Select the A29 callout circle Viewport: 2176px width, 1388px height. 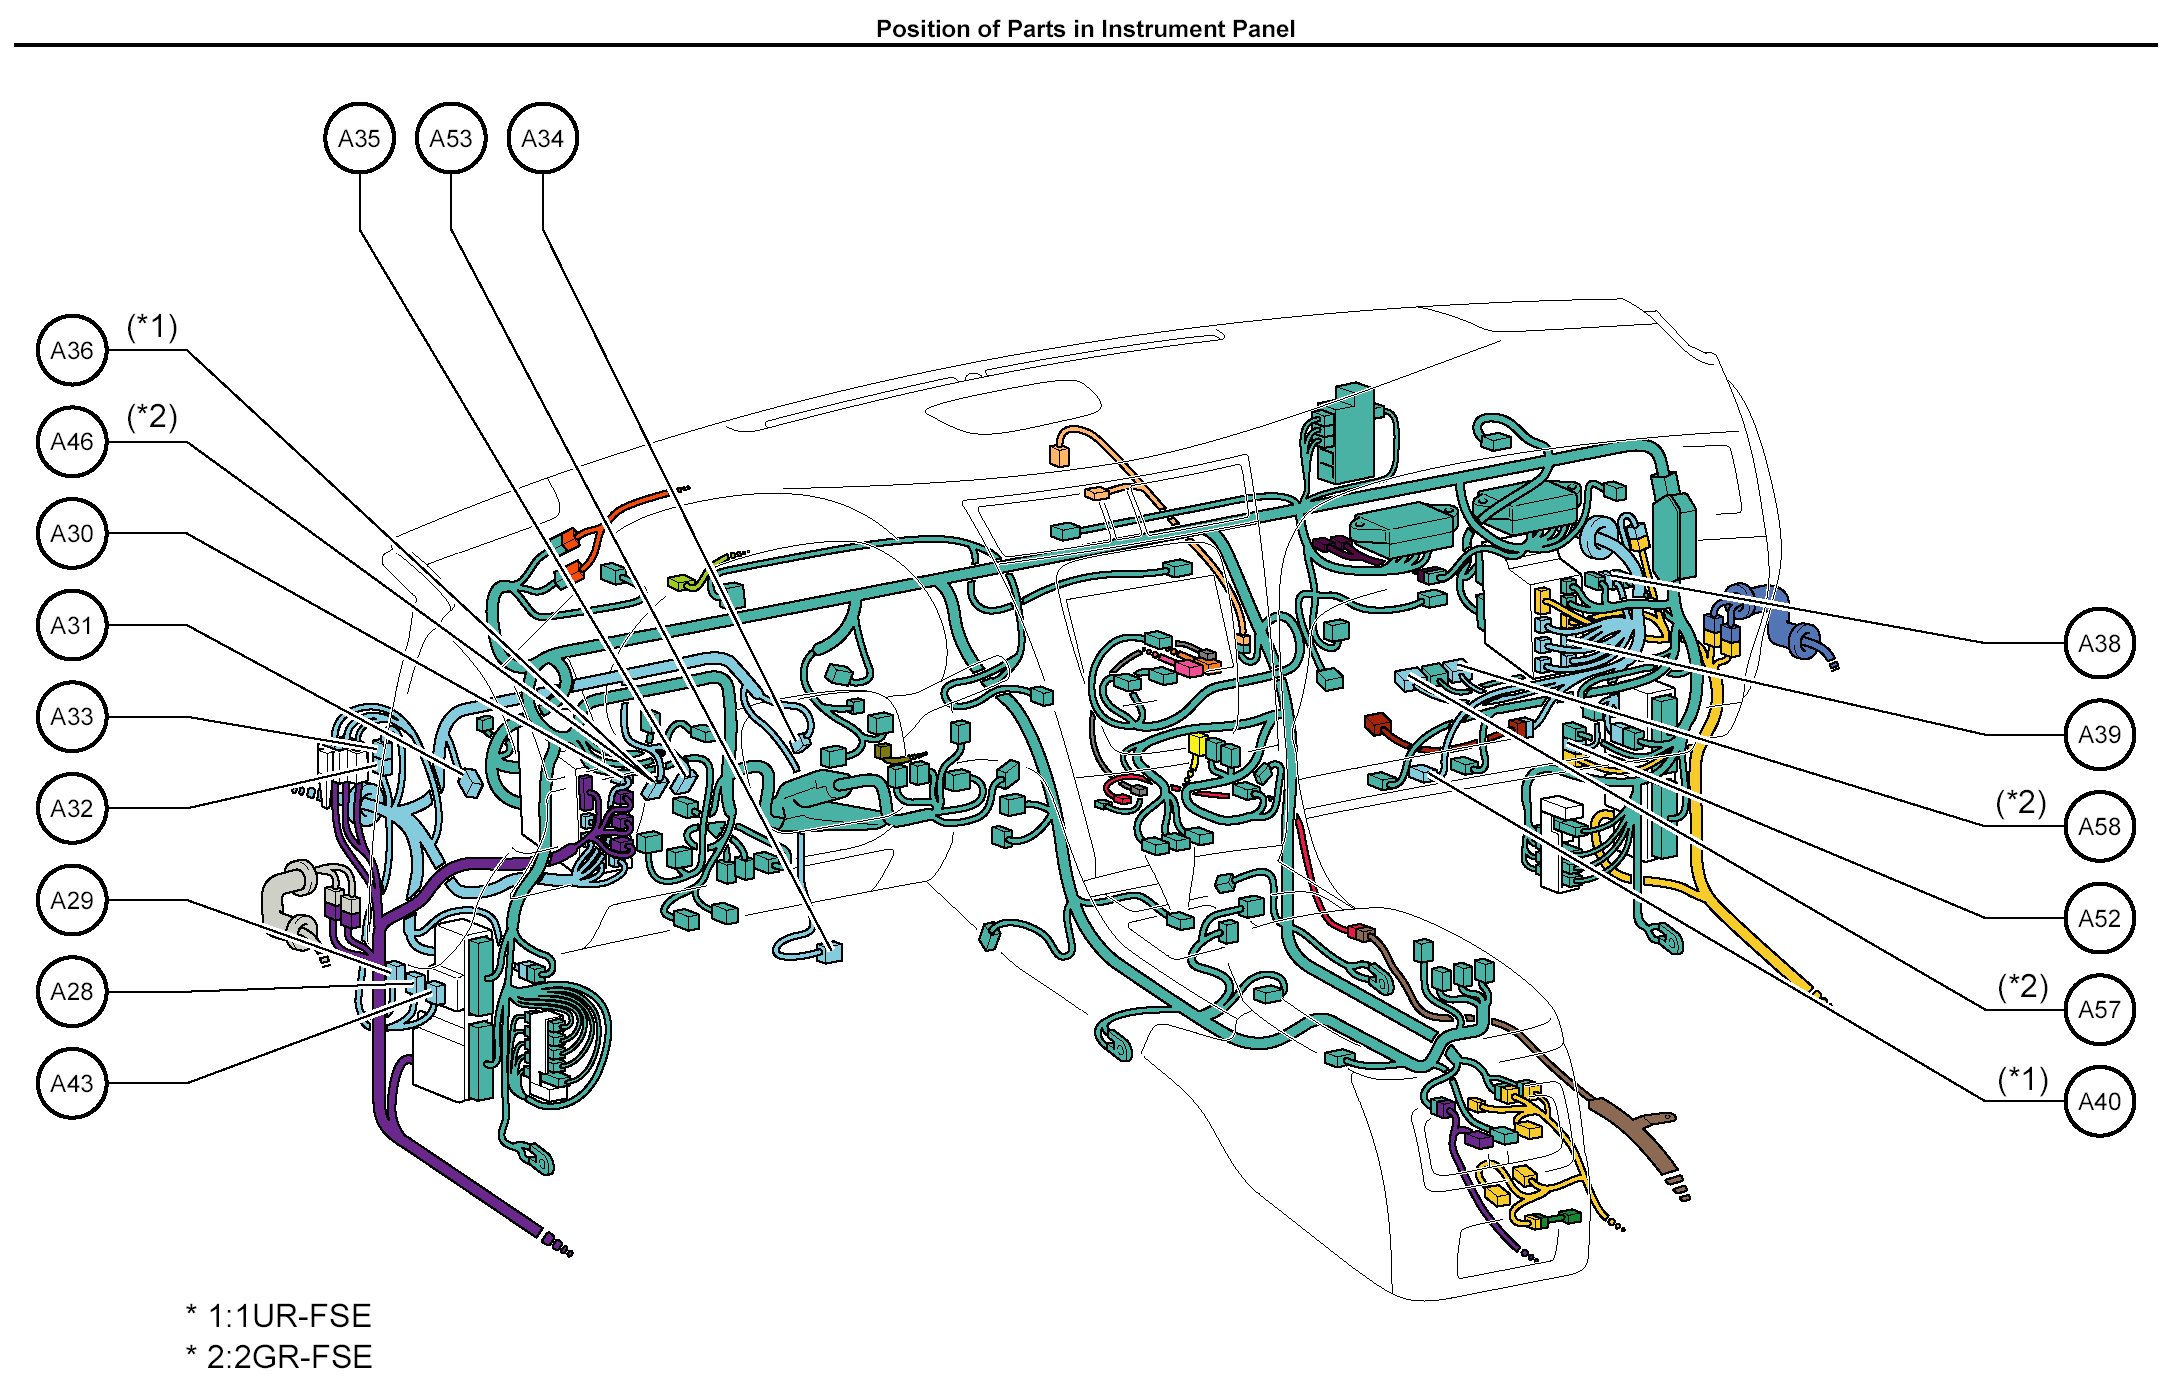coord(72,900)
